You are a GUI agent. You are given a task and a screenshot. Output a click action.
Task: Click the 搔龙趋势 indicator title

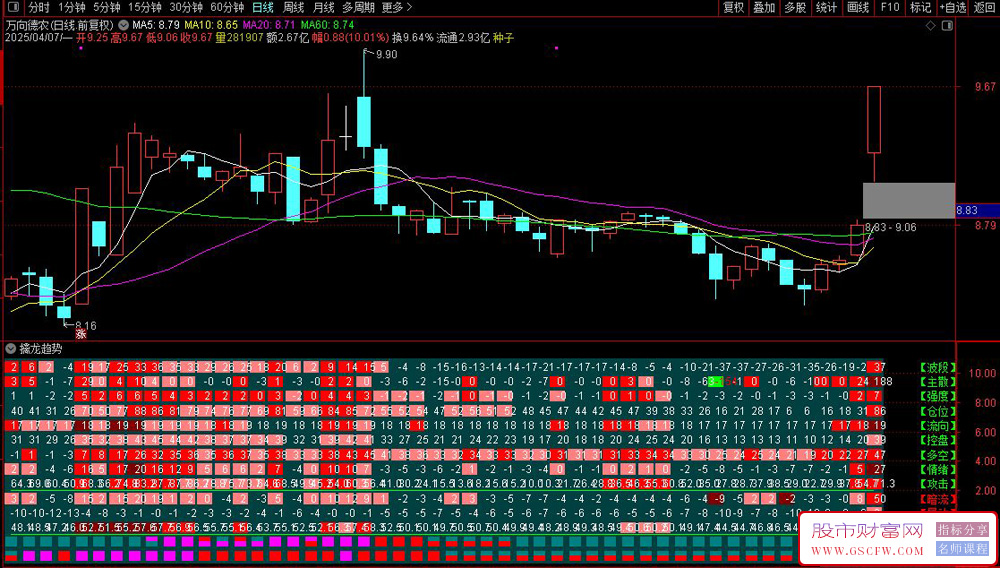[41, 349]
